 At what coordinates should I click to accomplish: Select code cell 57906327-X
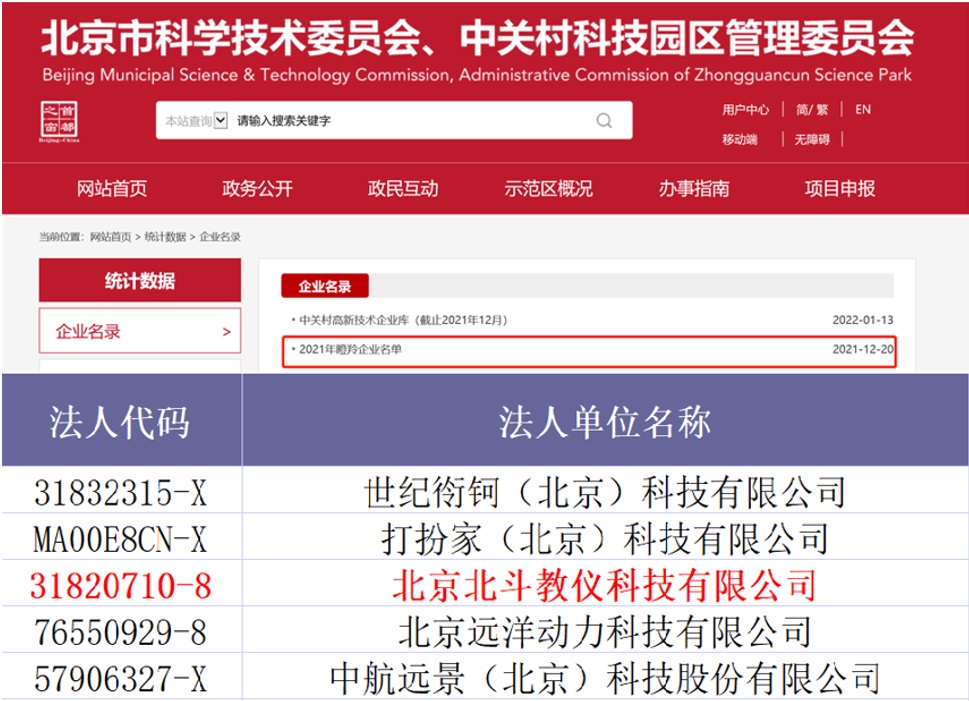pyautogui.click(x=121, y=678)
